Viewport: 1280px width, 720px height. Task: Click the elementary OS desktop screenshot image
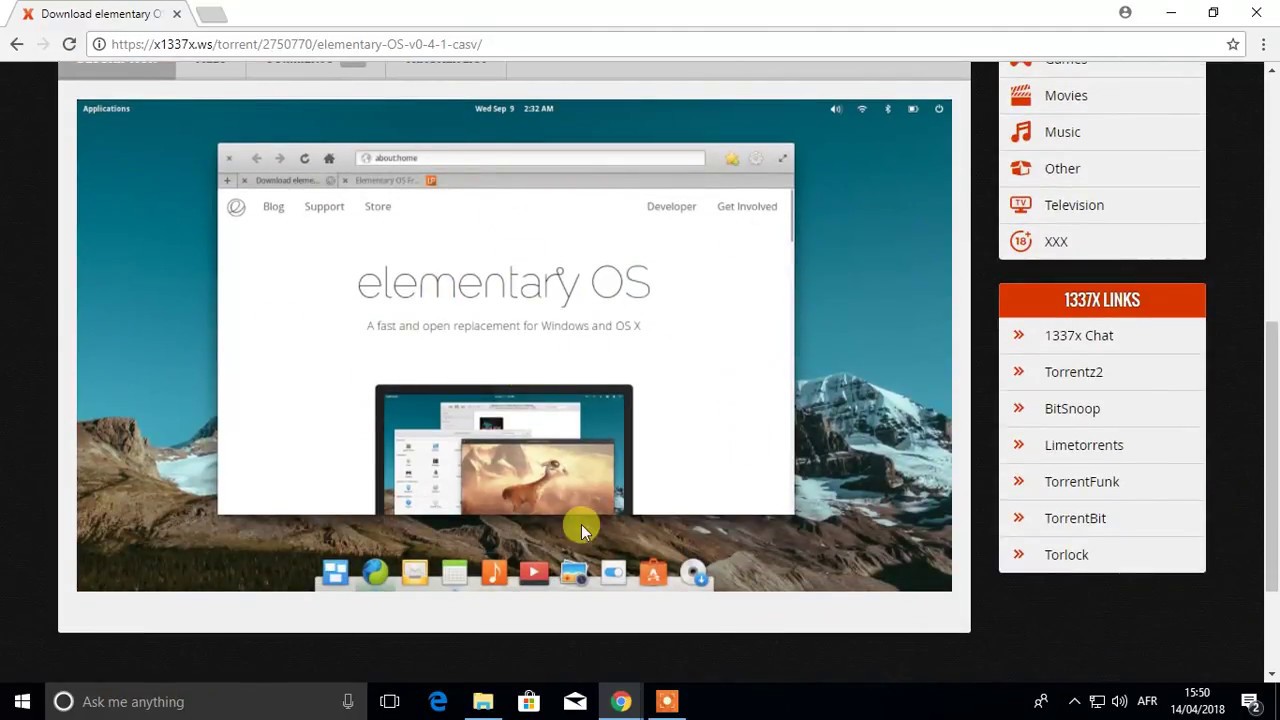coord(514,345)
